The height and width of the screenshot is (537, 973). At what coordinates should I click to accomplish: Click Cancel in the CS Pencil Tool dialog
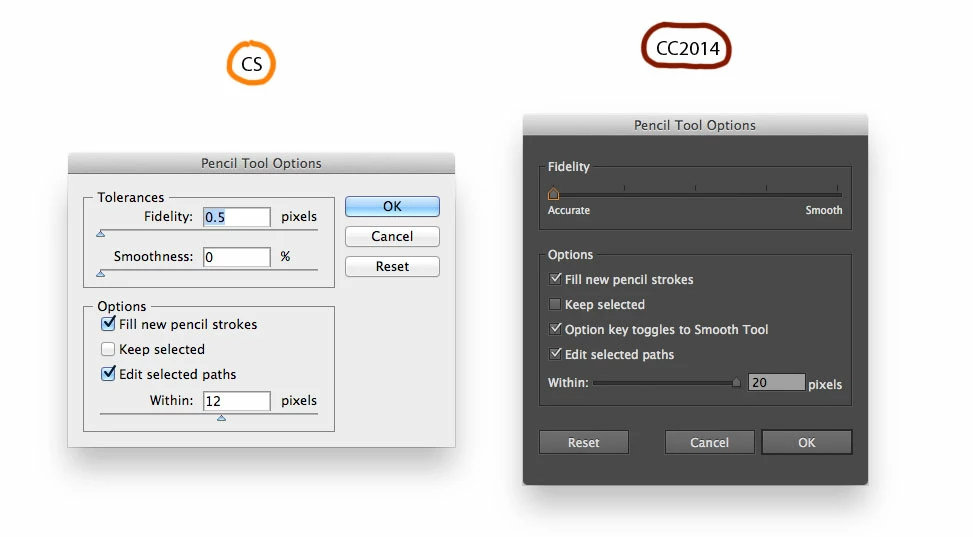392,237
